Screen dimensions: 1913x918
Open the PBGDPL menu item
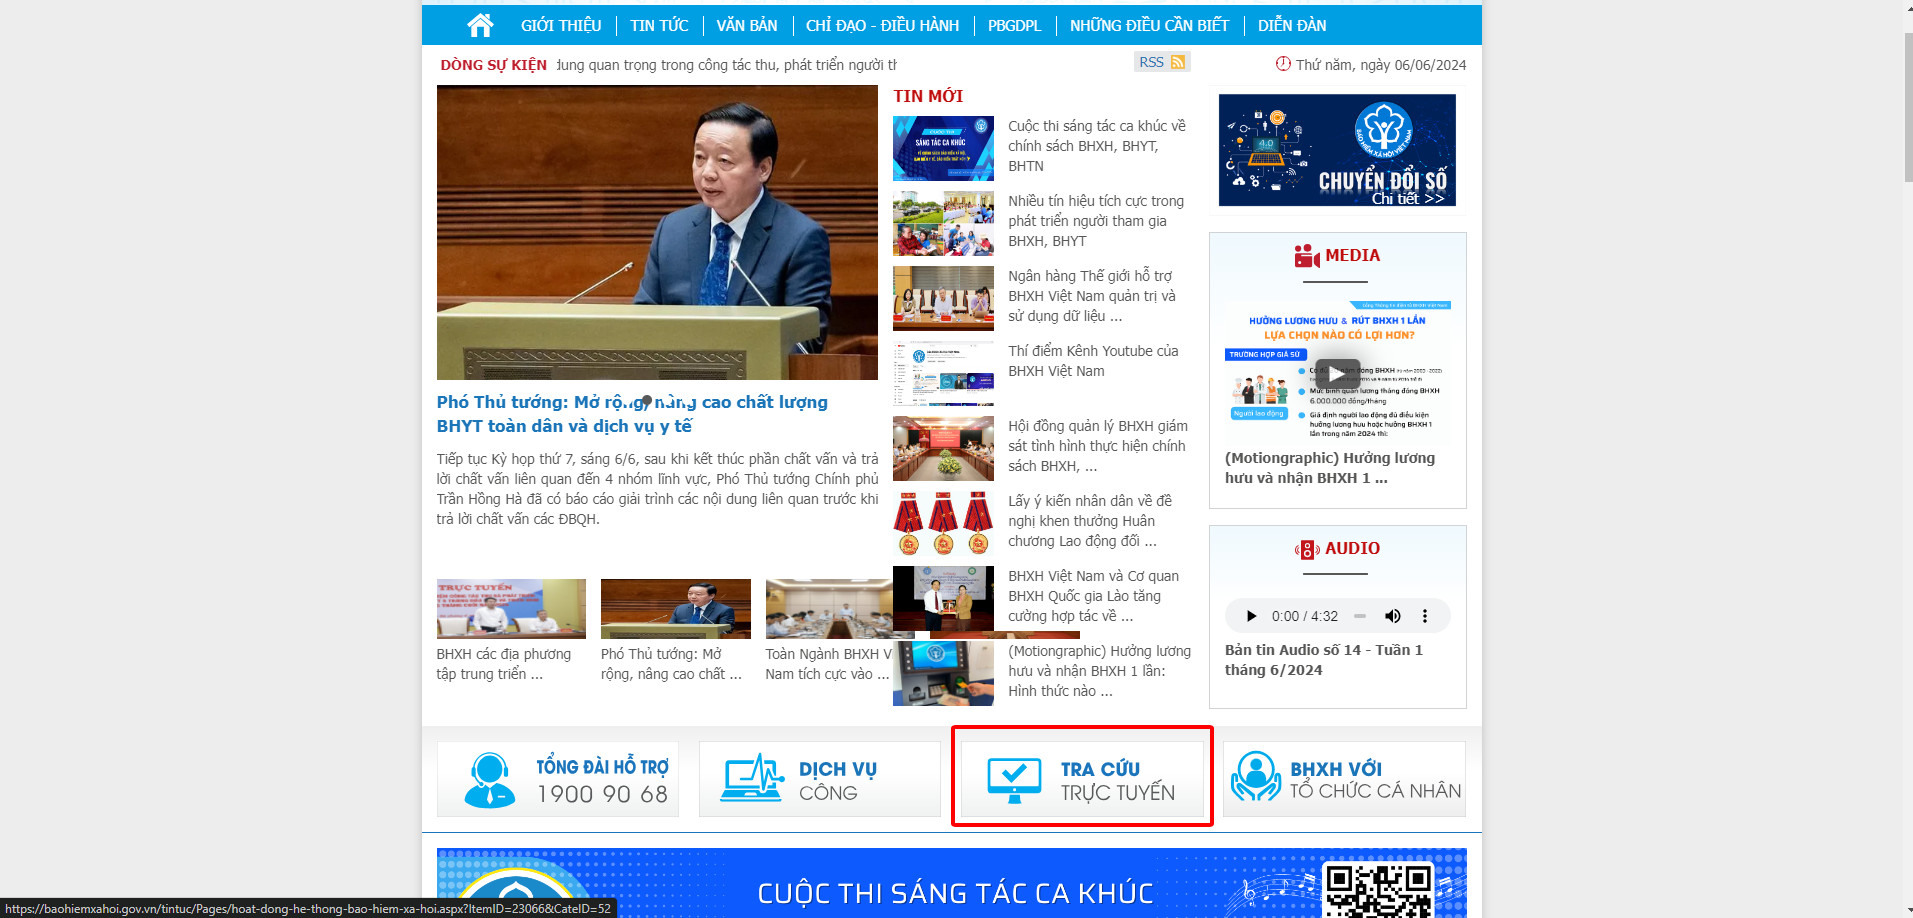coord(1014,25)
